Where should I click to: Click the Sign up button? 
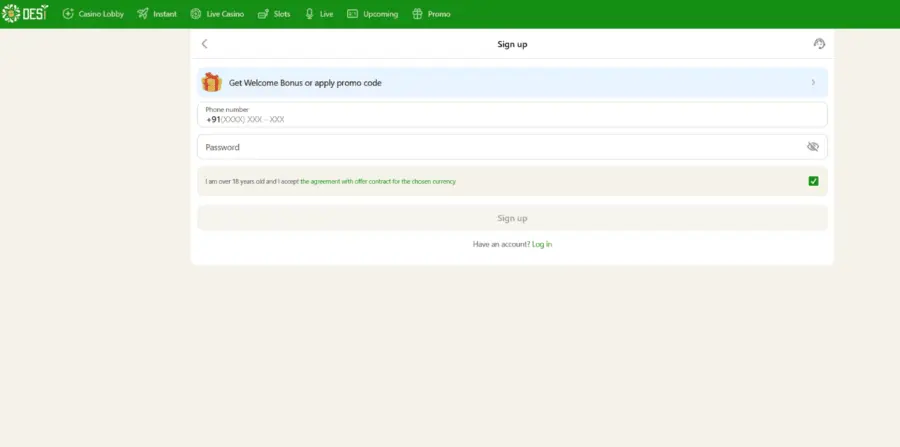coord(513,218)
